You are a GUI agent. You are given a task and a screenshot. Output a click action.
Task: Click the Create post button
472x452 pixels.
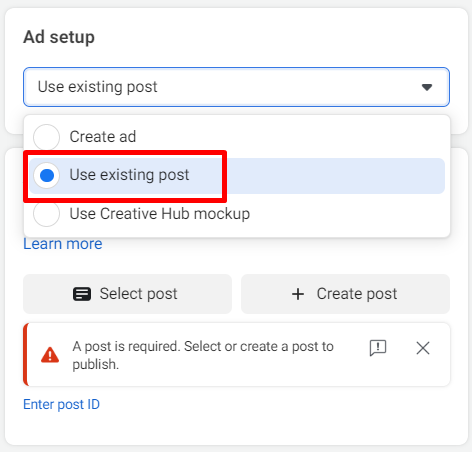[345, 294]
